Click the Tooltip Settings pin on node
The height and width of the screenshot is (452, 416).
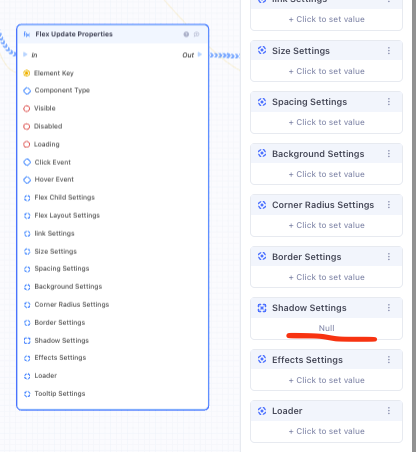pyautogui.click(x=27, y=394)
